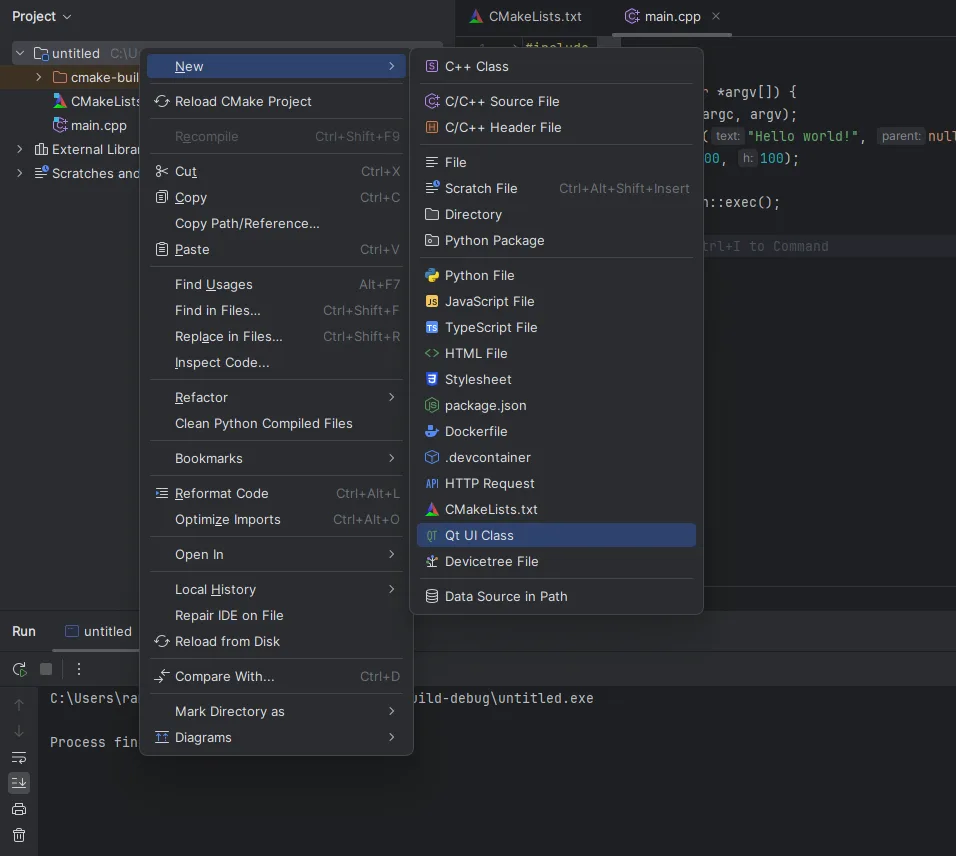The height and width of the screenshot is (856, 956).
Task: Click the JavaScript File JS icon
Action: [432, 301]
